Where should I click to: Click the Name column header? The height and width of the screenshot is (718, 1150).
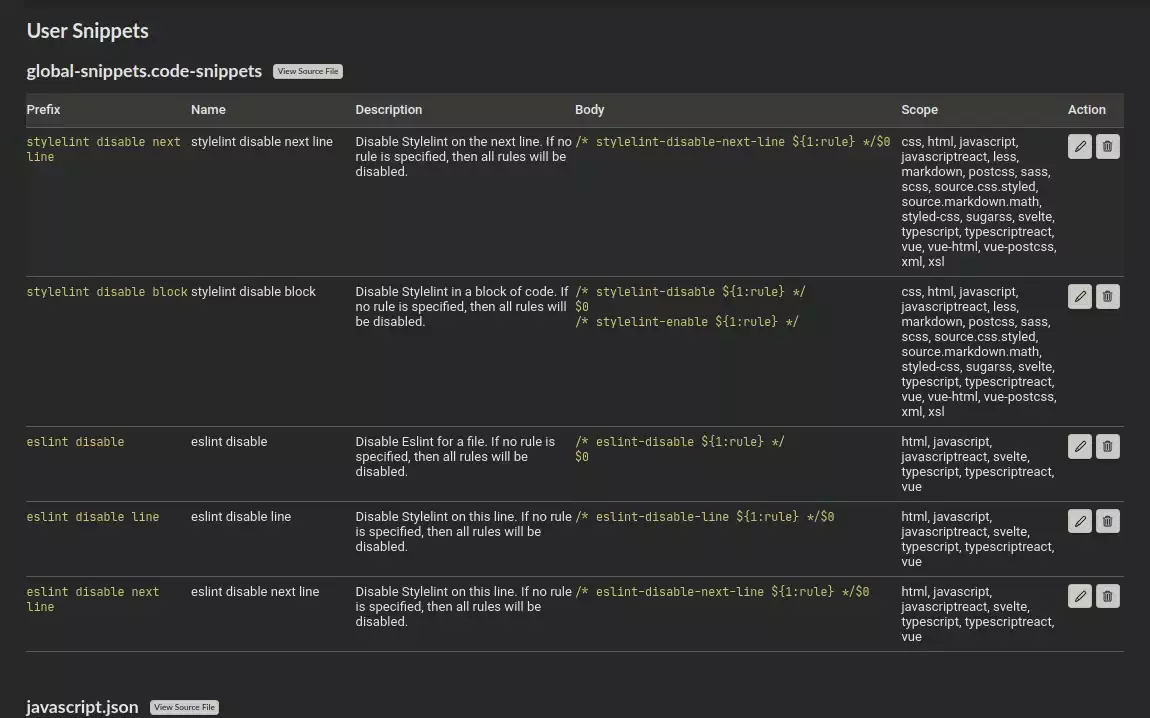tap(208, 109)
